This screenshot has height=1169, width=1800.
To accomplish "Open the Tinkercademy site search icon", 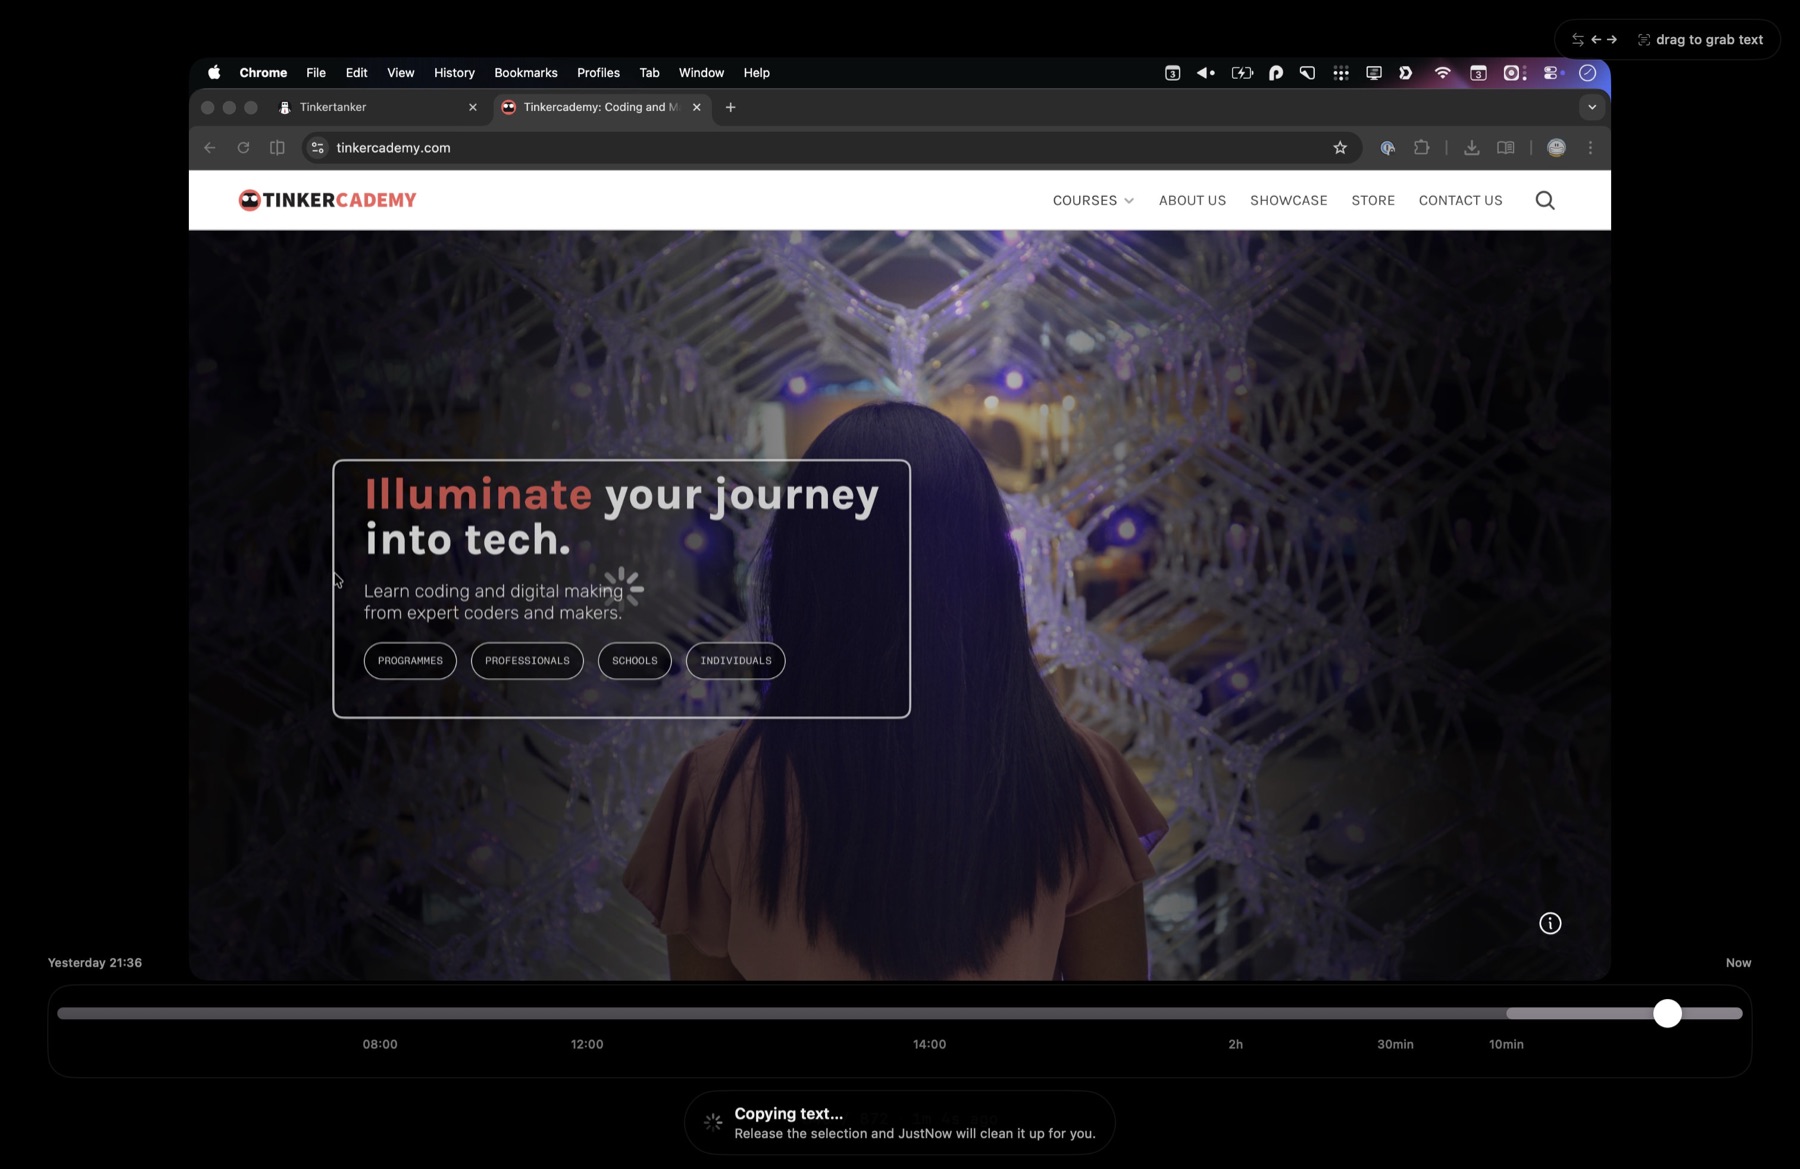I will point(1545,200).
